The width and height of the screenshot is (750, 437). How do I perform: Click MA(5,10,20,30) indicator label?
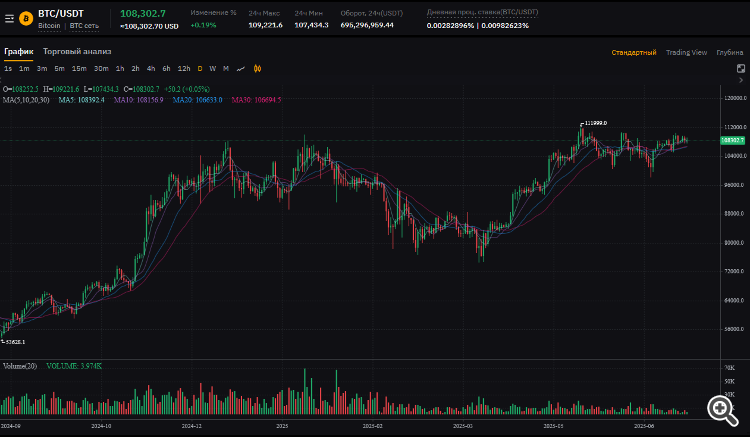26,100
